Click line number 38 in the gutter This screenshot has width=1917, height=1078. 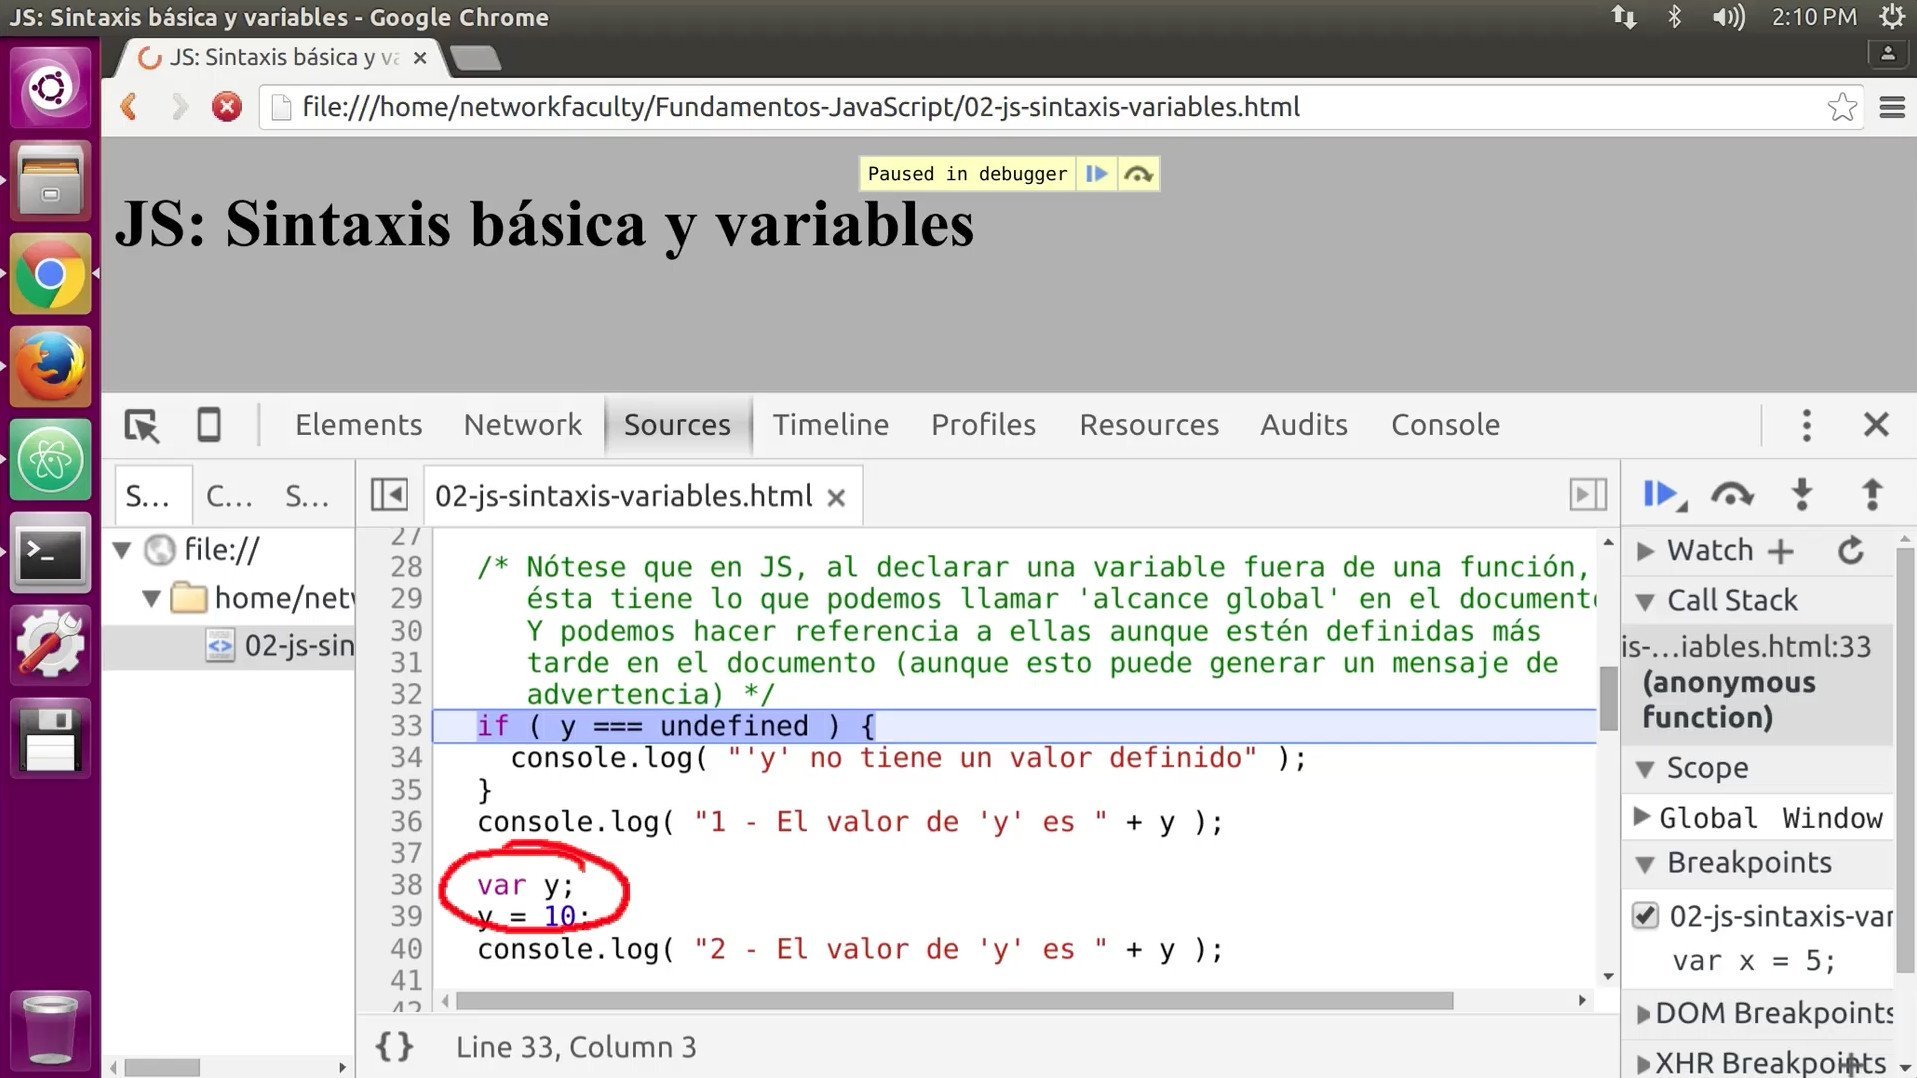click(x=406, y=885)
